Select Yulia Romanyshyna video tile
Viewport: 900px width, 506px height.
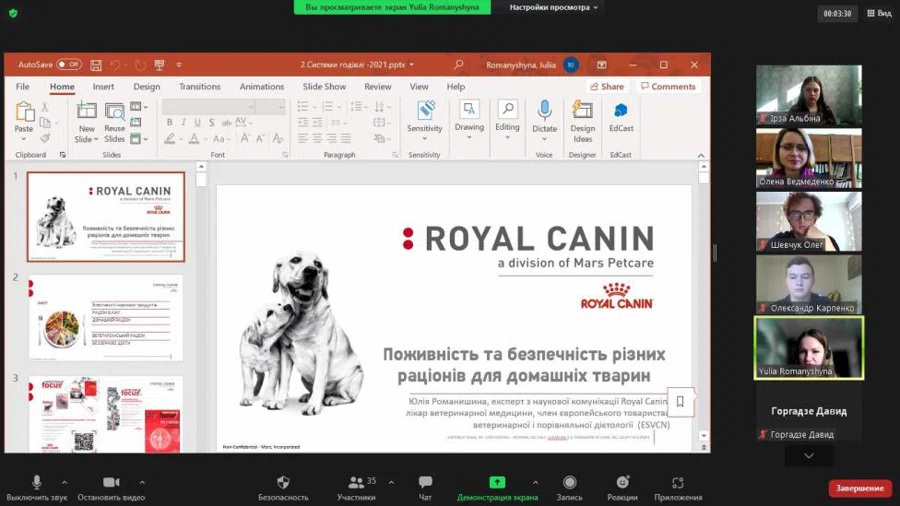809,348
